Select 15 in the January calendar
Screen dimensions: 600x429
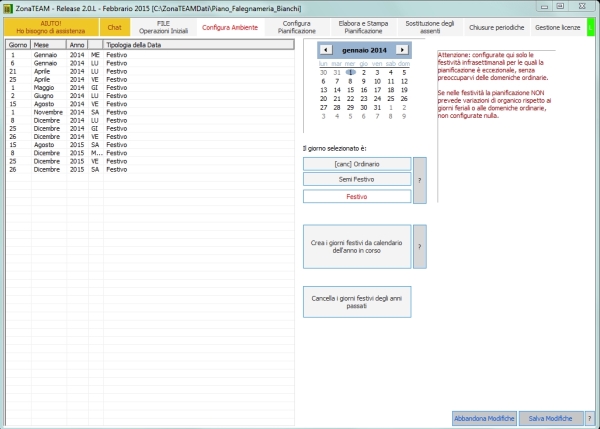pos(350,90)
